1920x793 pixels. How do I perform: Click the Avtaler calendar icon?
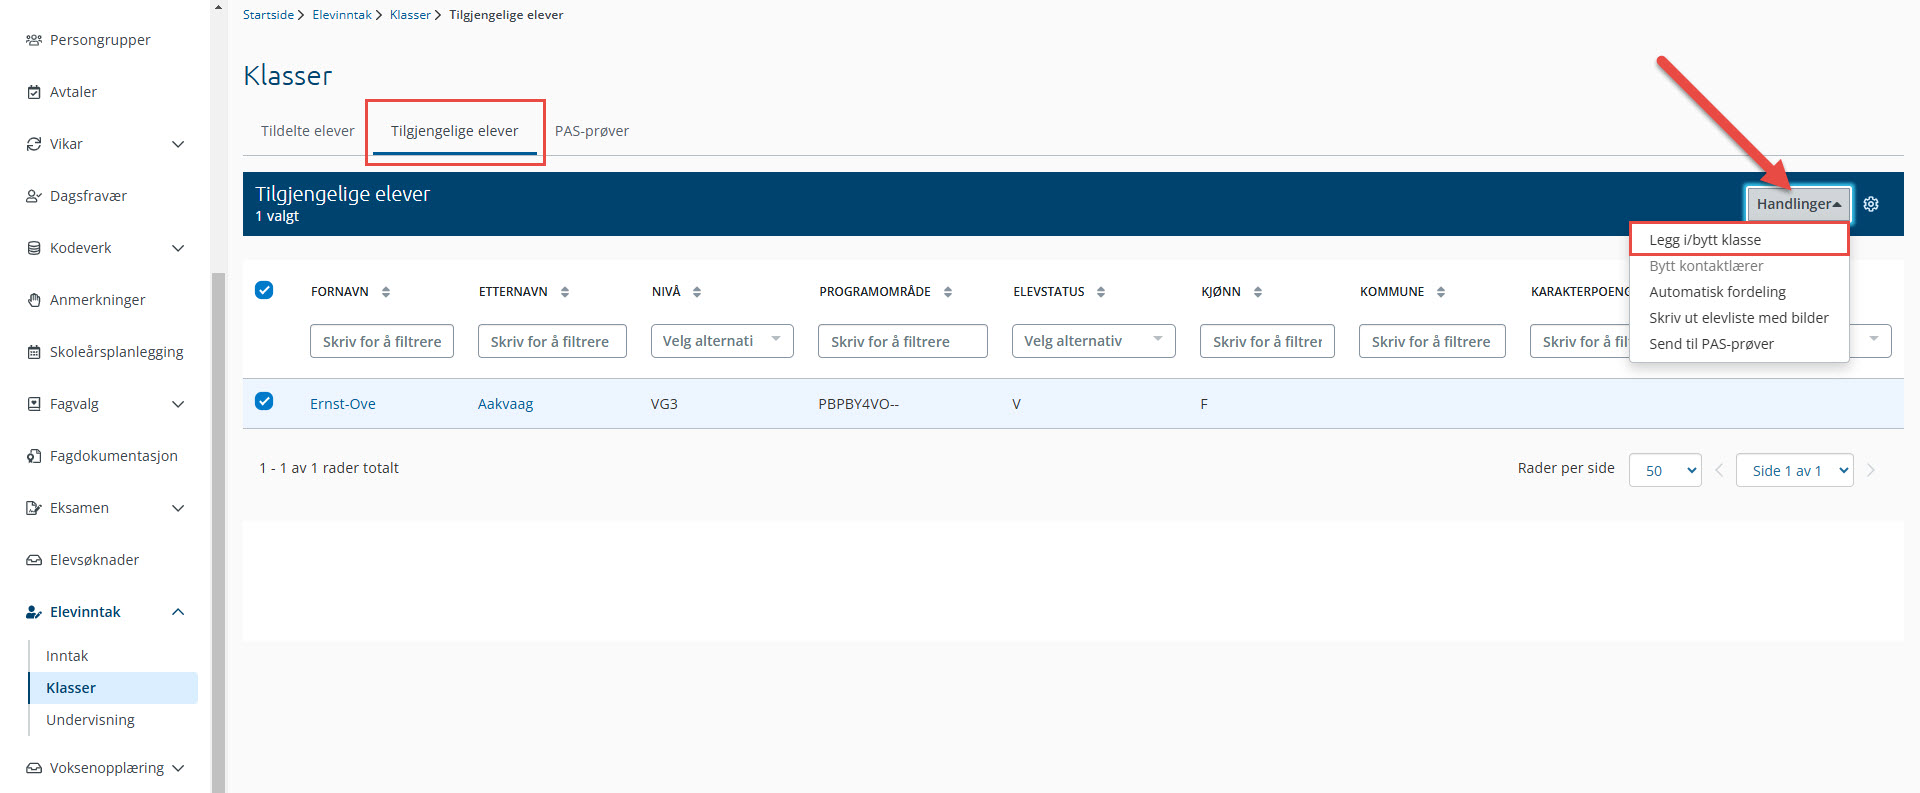(x=34, y=92)
